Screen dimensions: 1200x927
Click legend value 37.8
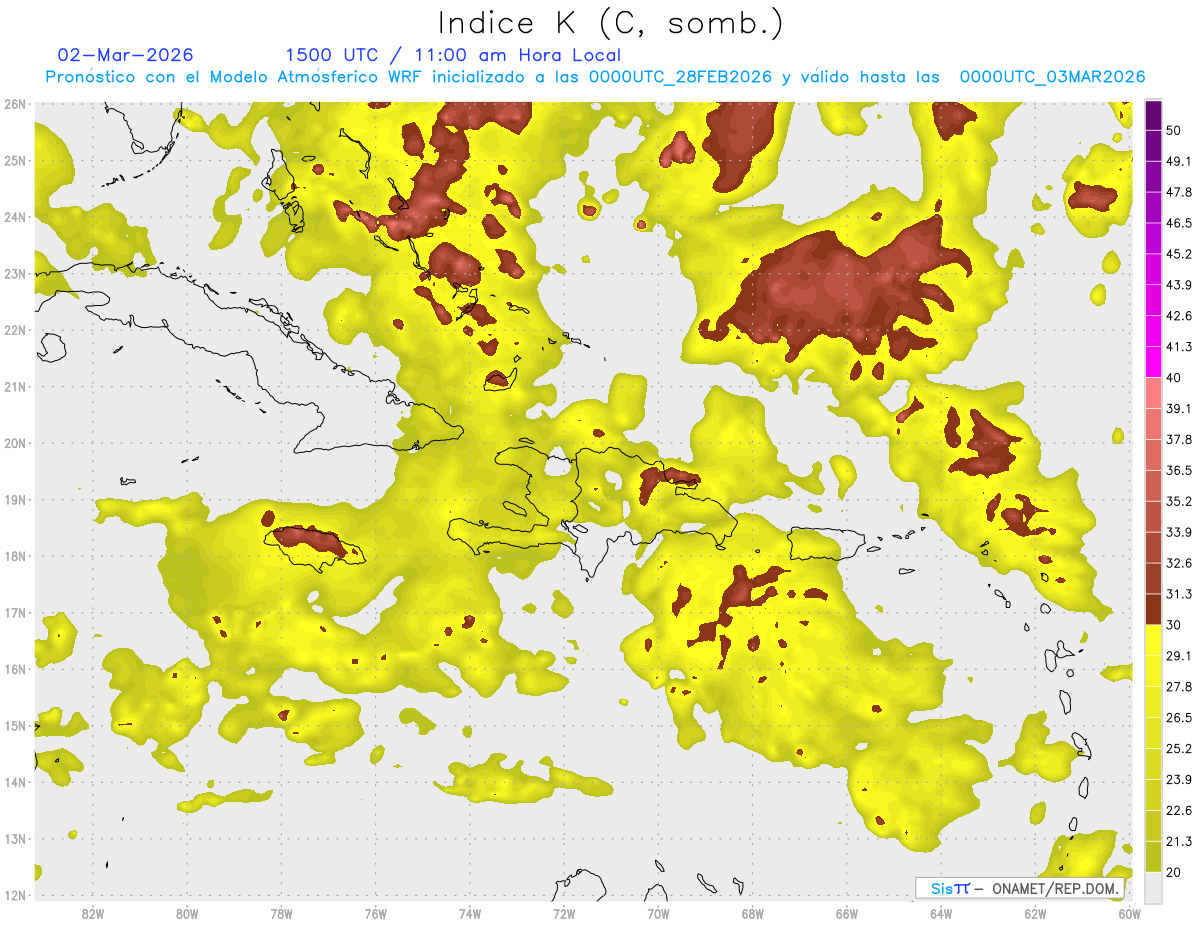point(1180,439)
